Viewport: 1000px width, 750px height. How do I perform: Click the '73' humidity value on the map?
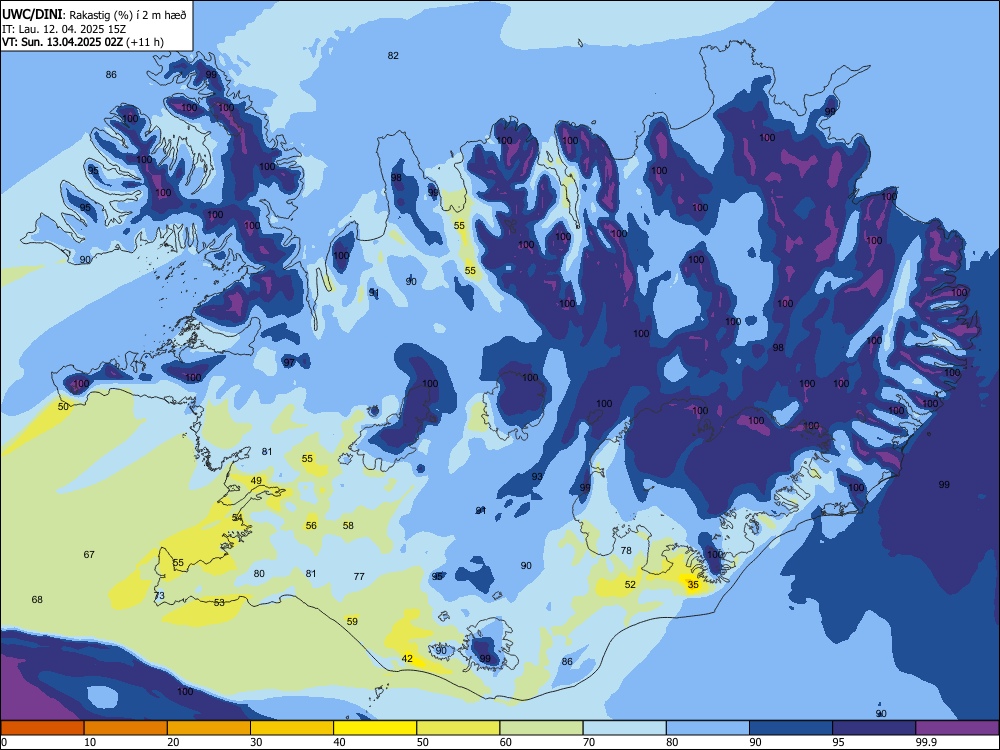(x=159, y=596)
